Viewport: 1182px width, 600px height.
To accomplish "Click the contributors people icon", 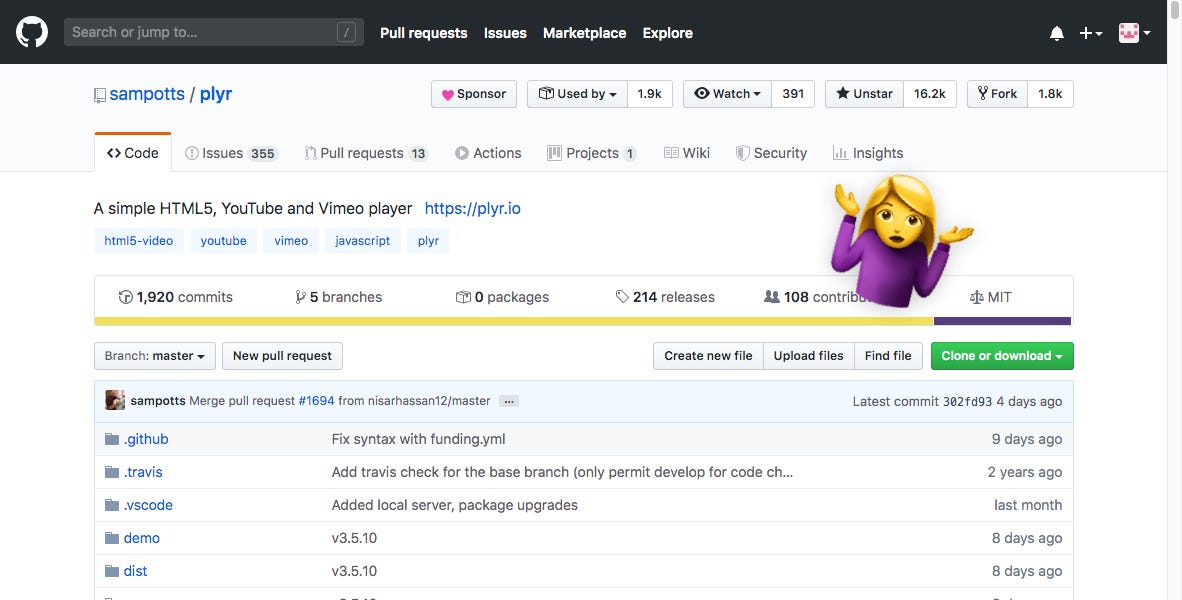I will 771,296.
